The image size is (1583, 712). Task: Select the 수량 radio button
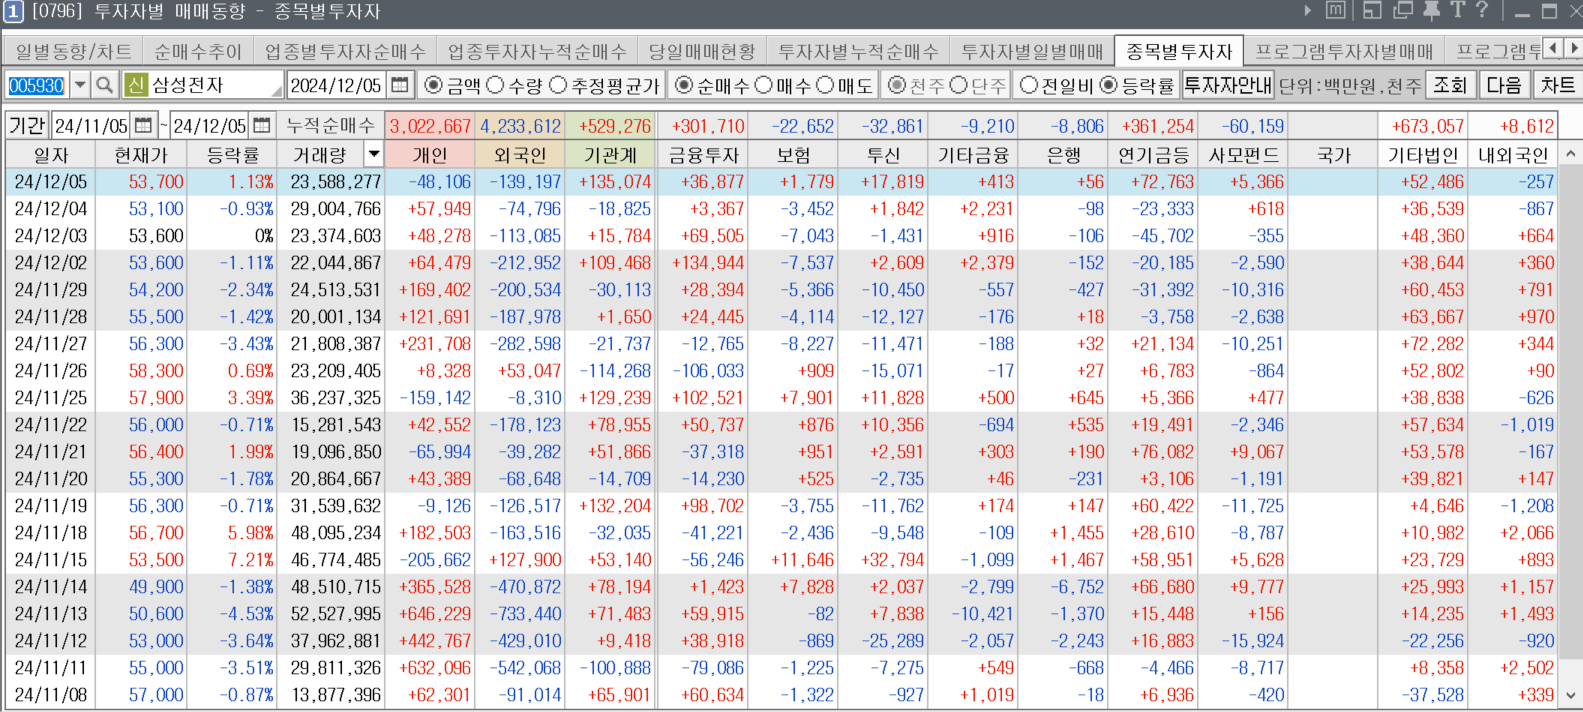495,86
